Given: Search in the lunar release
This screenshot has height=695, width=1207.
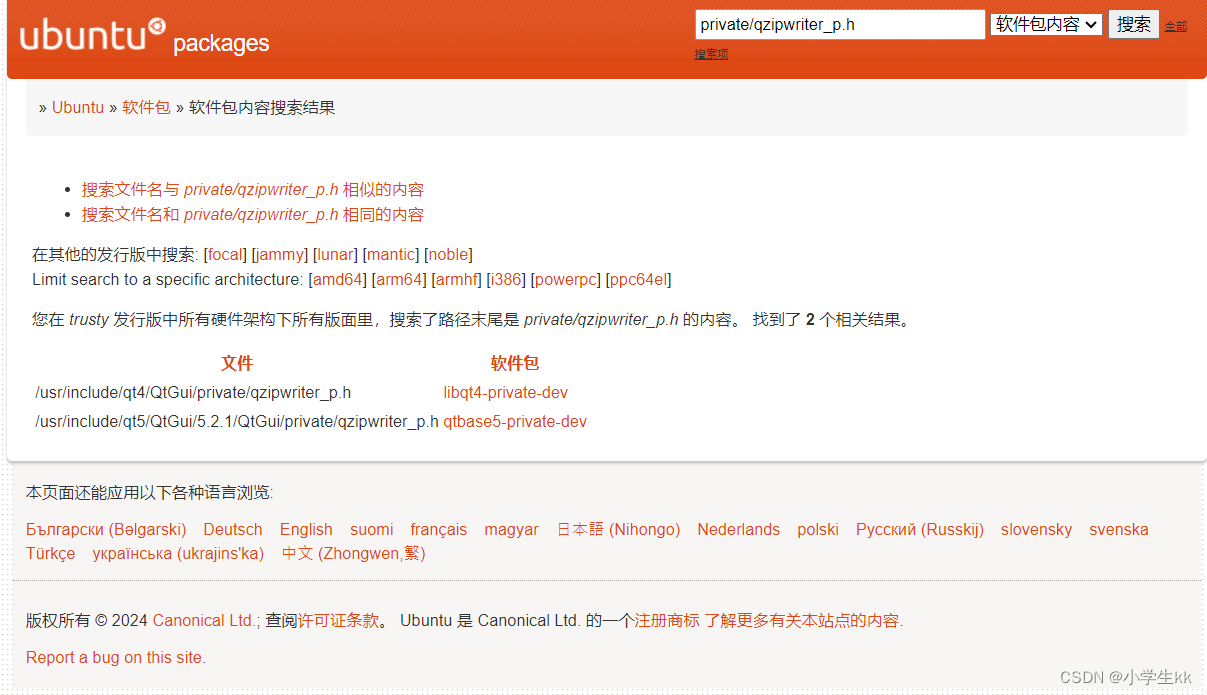Looking at the screenshot, I should (335, 255).
